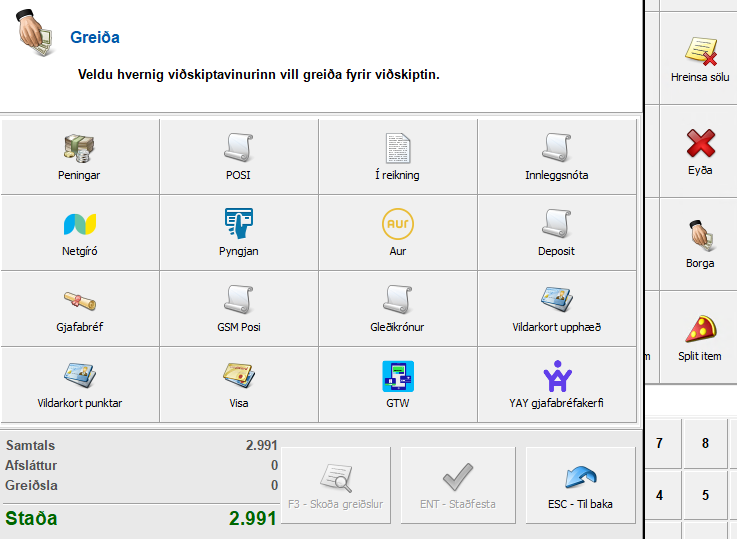Select Í reikning invoice payment

397,157
